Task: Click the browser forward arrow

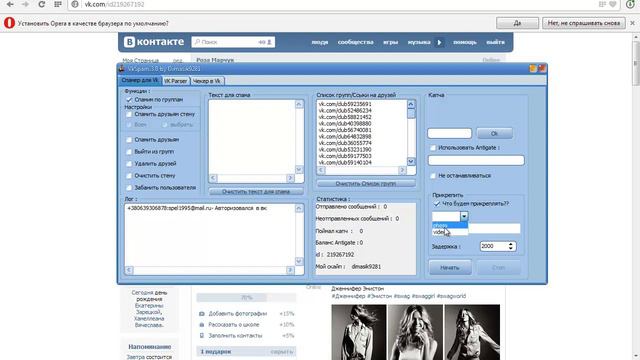Action: coord(25,4)
